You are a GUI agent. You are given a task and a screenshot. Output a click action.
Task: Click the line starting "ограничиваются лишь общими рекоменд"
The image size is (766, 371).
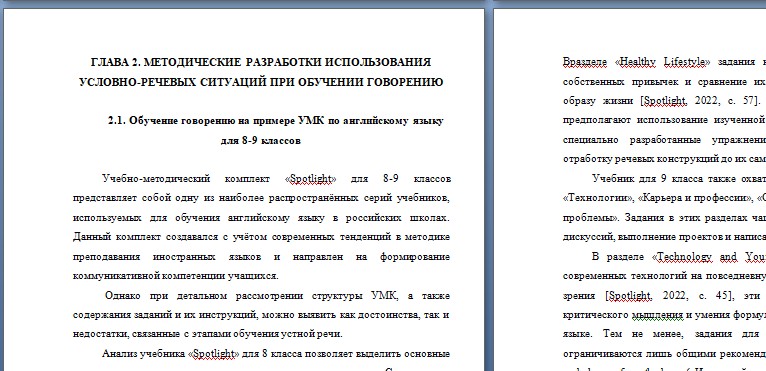click(664, 354)
